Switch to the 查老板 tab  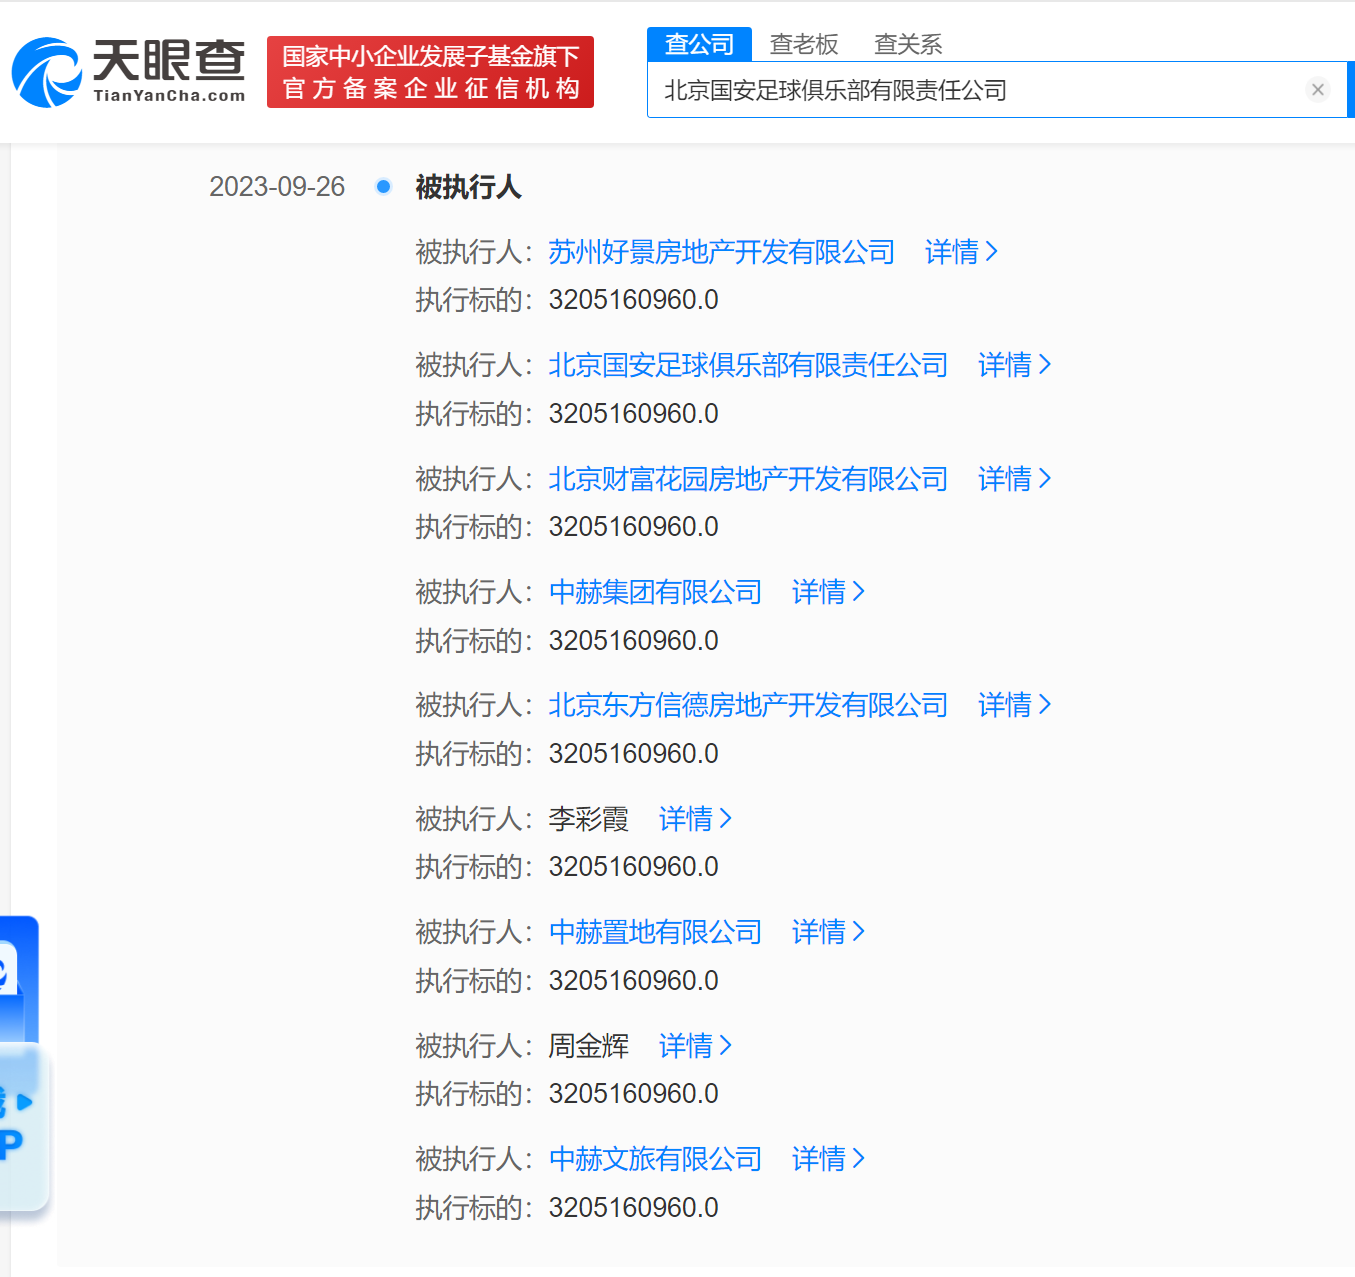tap(804, 44)
